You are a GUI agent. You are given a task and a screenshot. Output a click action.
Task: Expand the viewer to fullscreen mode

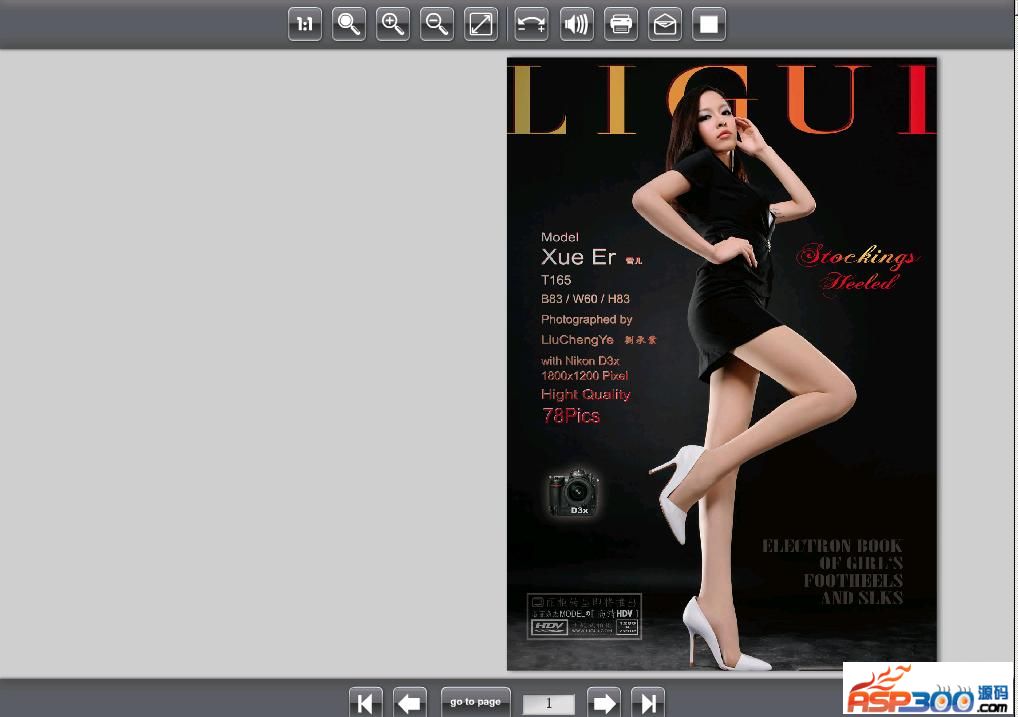click(481, 24)
